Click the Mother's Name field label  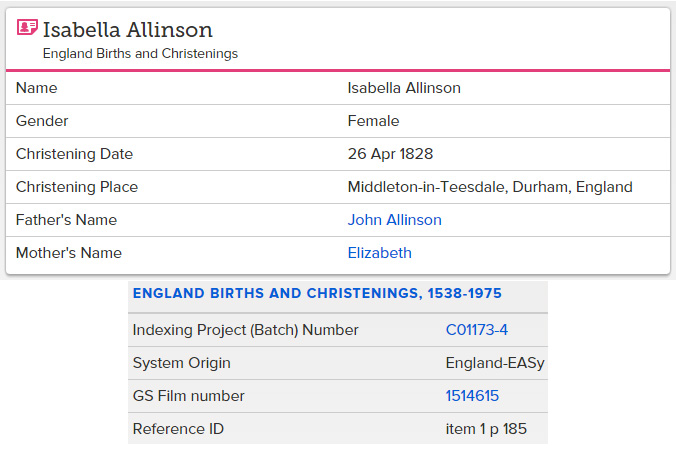click(69, 253)
